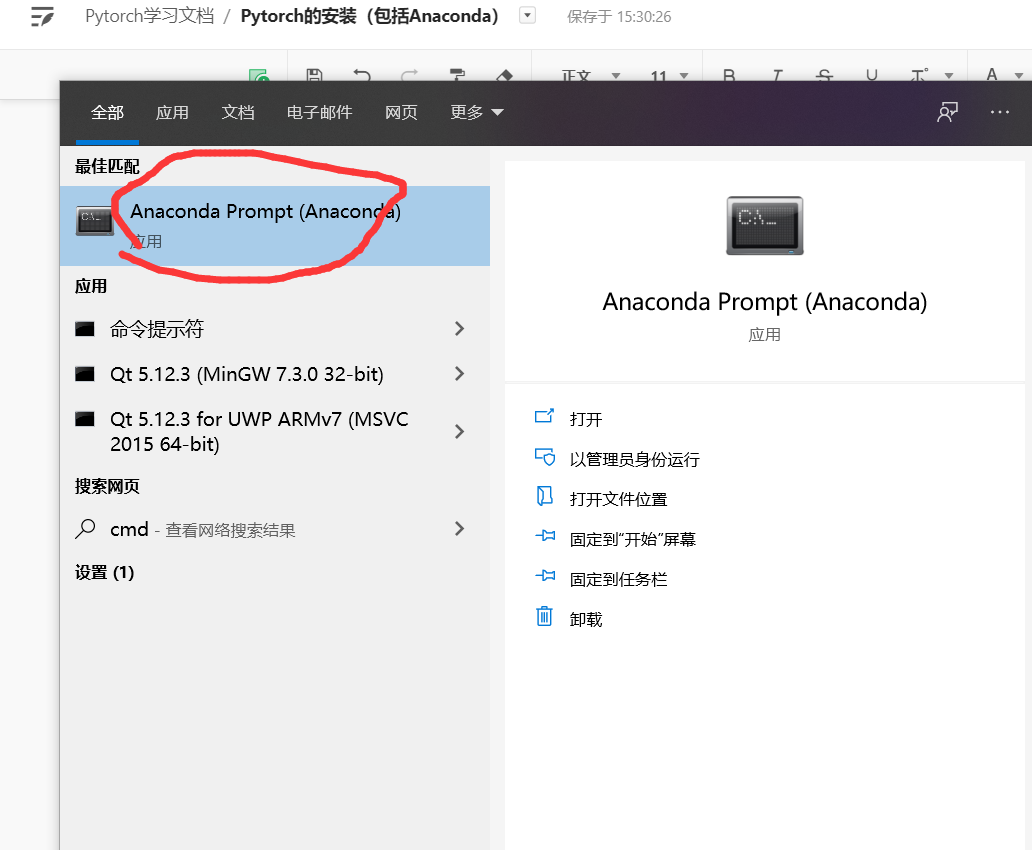Expand the 更多 search filter menu
Screen dimensions: 1032x850
[x=477, y=113]
